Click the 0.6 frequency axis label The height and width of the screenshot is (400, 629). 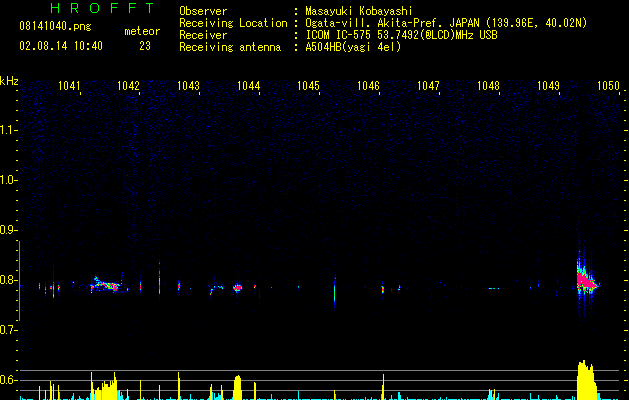point(9,380)
